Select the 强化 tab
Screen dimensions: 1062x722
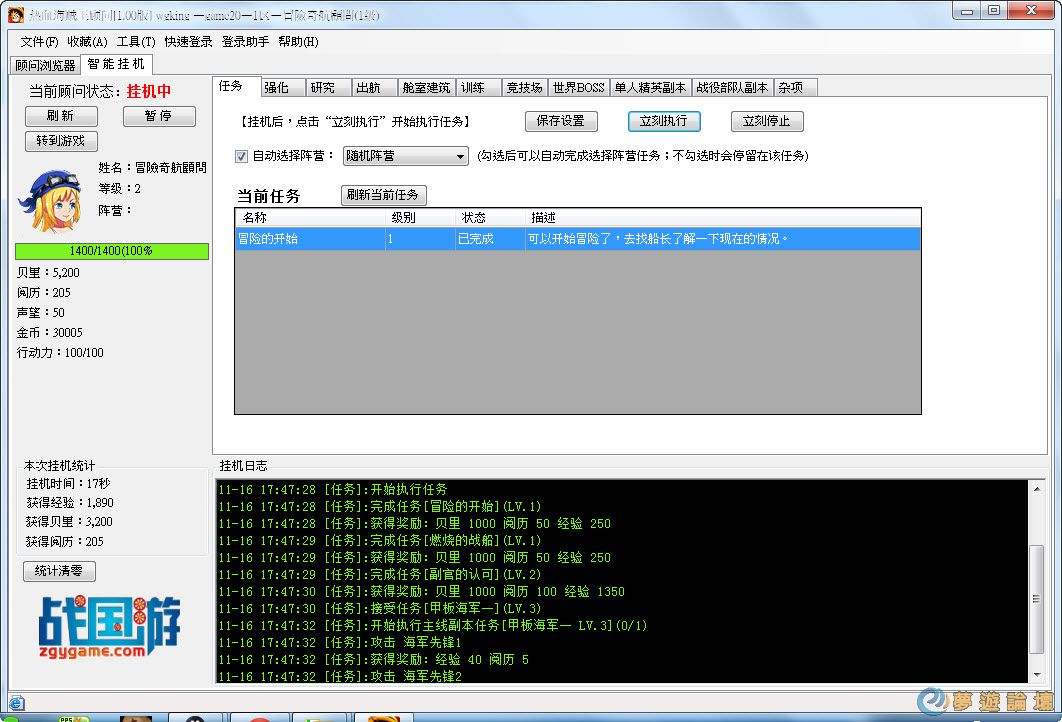coord(277,88)
